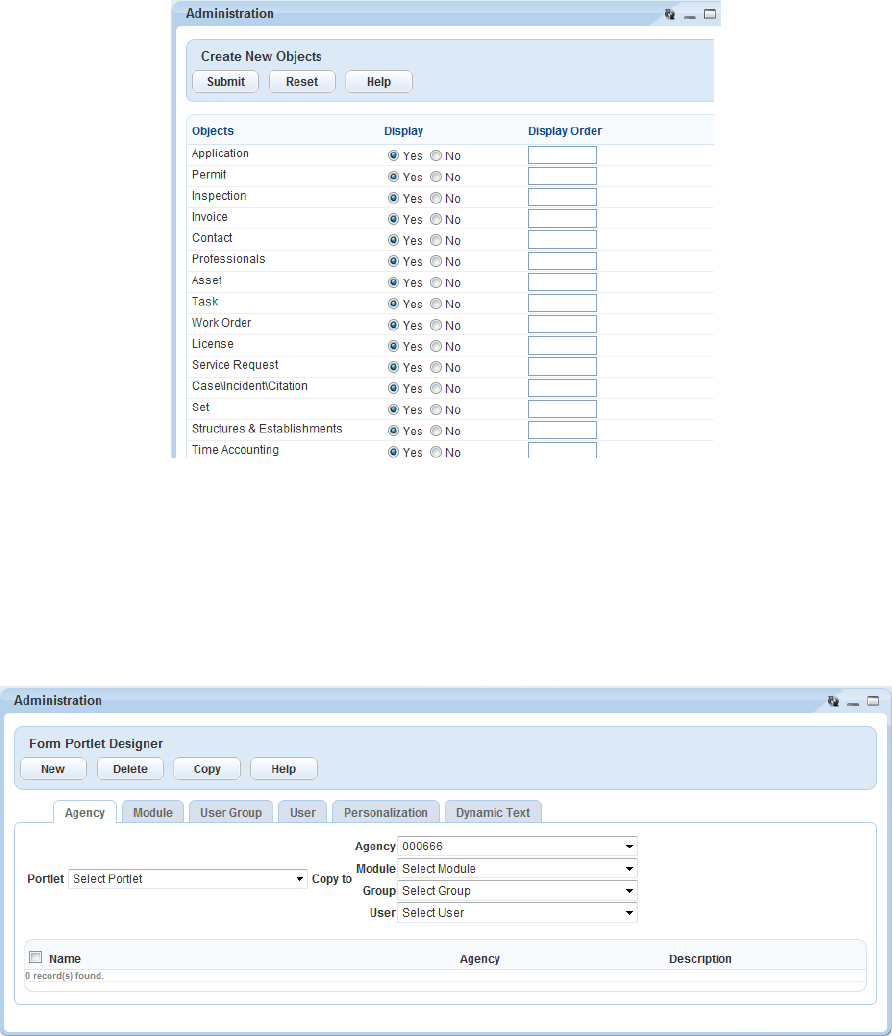Screen dimensions: 892x1036
Task: Minimize the bottom Administration panel
Action: tap(853, 702)
